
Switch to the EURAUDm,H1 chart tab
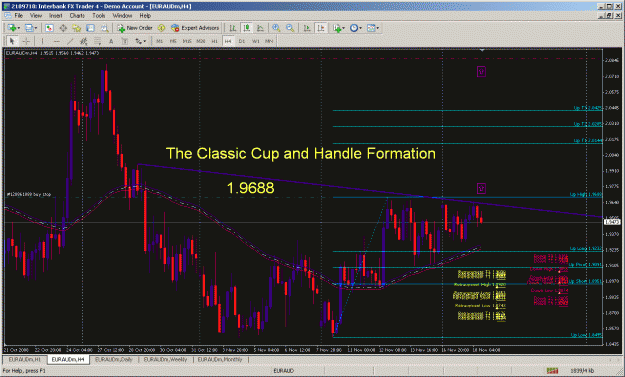pyautogui.click(x=25, y=359)
